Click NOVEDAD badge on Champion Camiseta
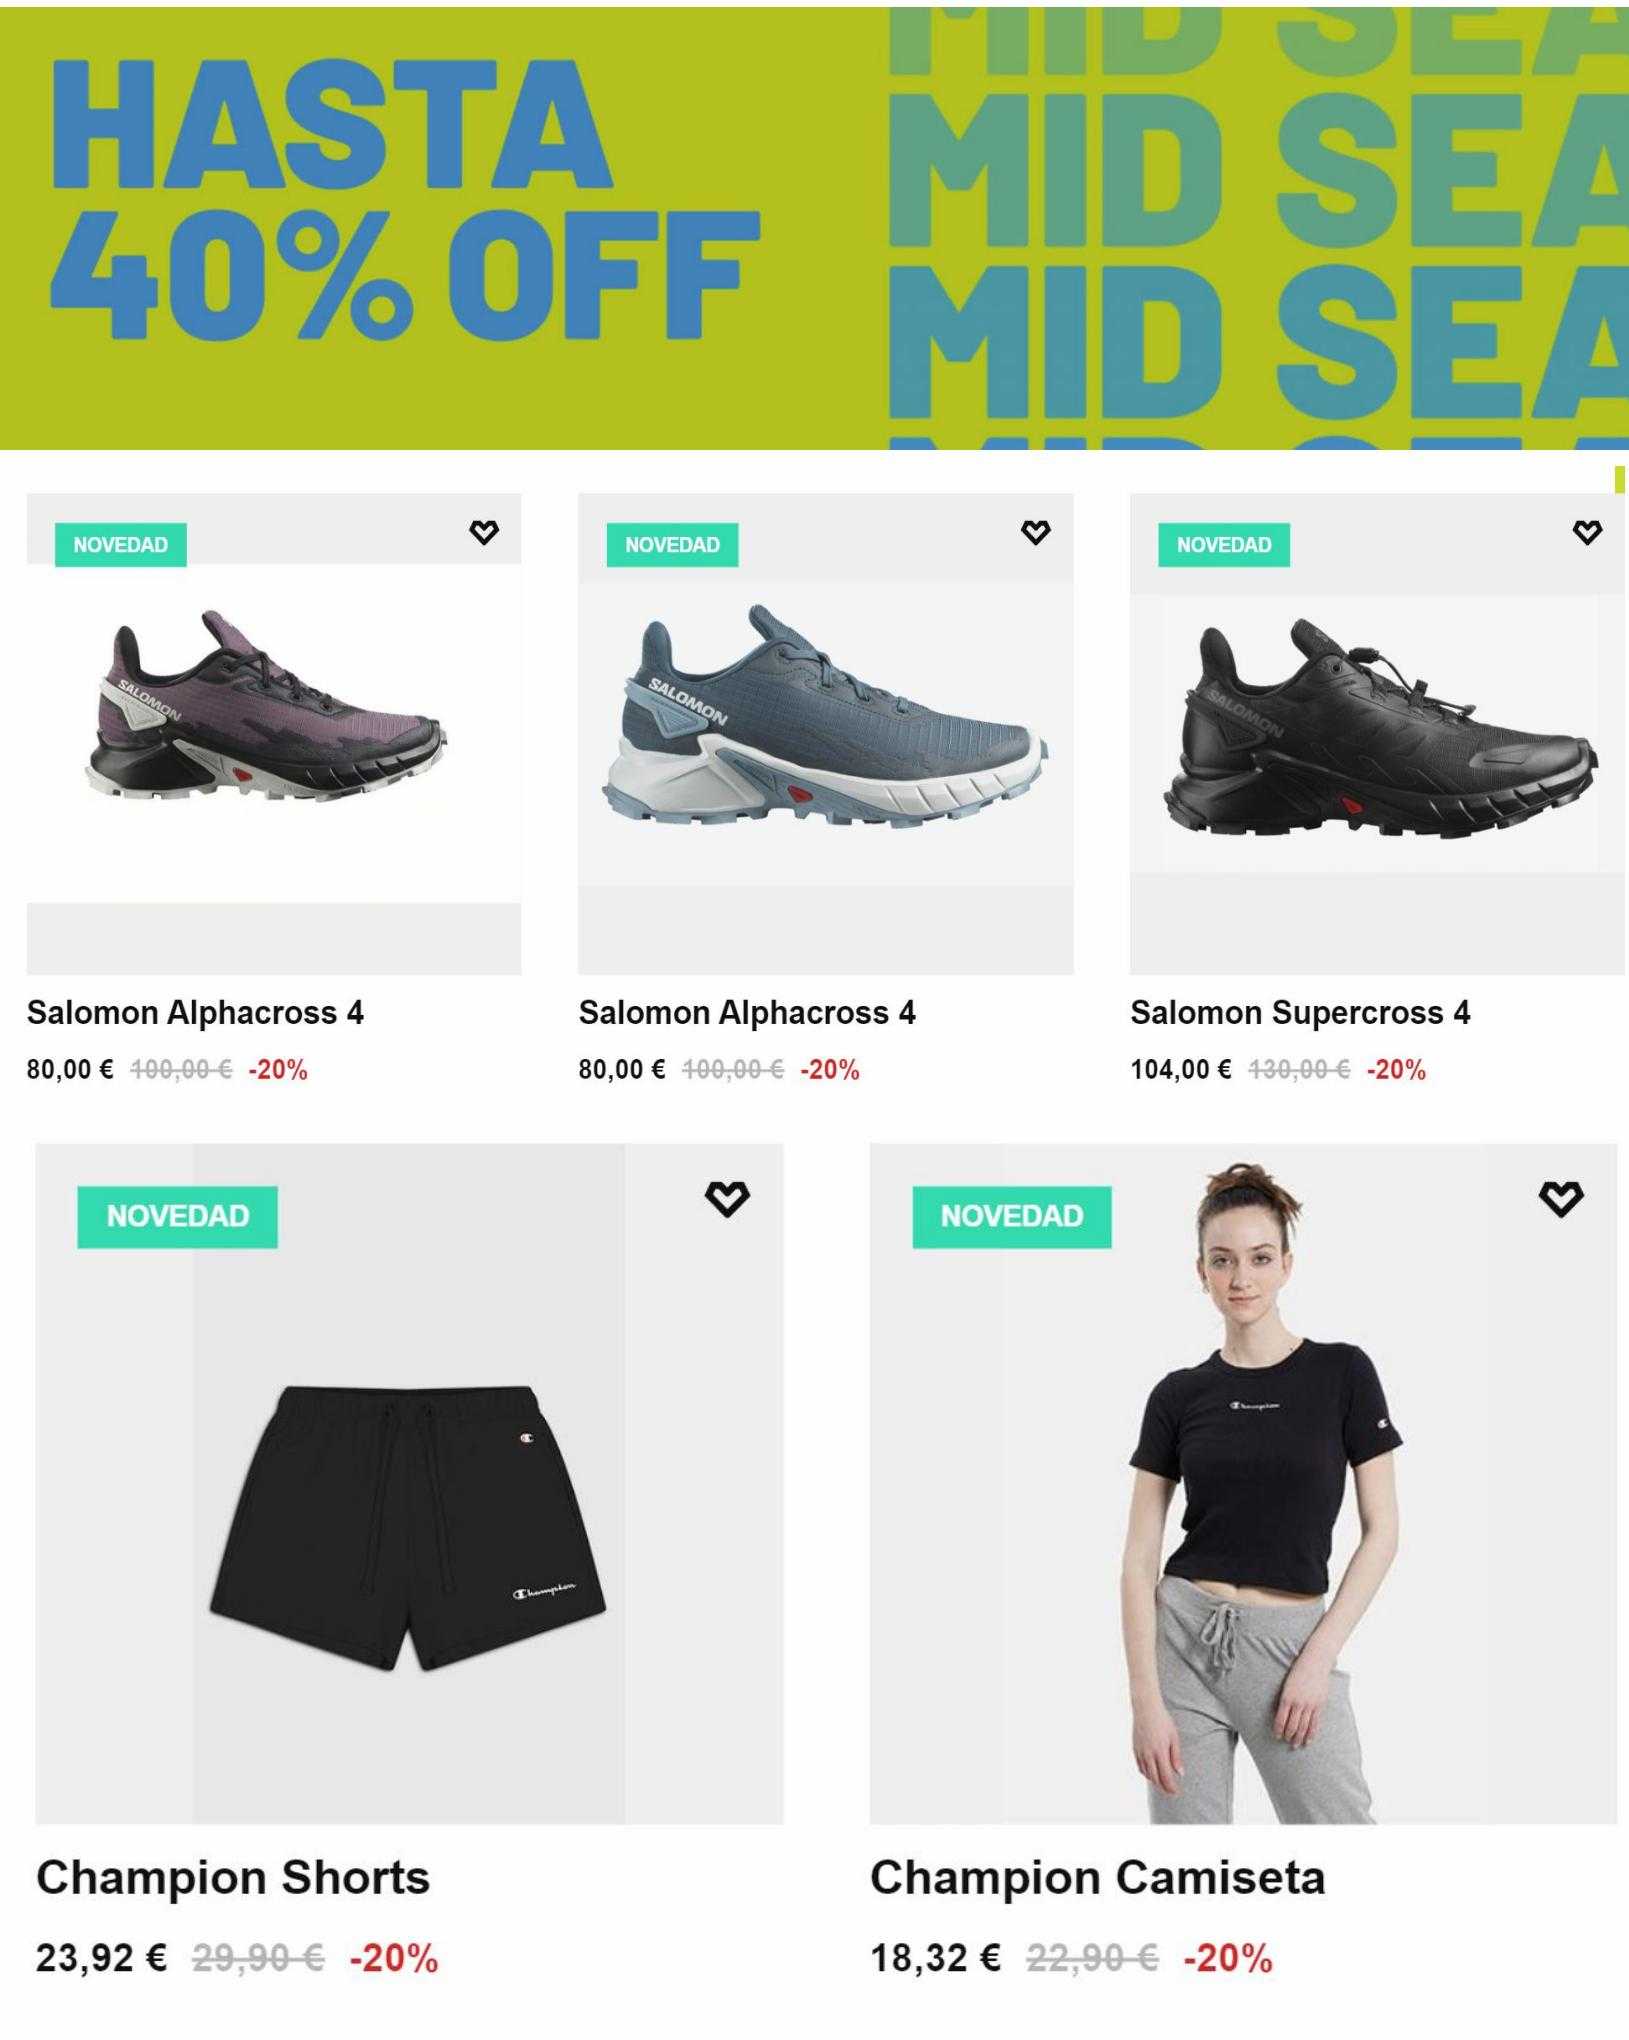 pos(1012,1217)
